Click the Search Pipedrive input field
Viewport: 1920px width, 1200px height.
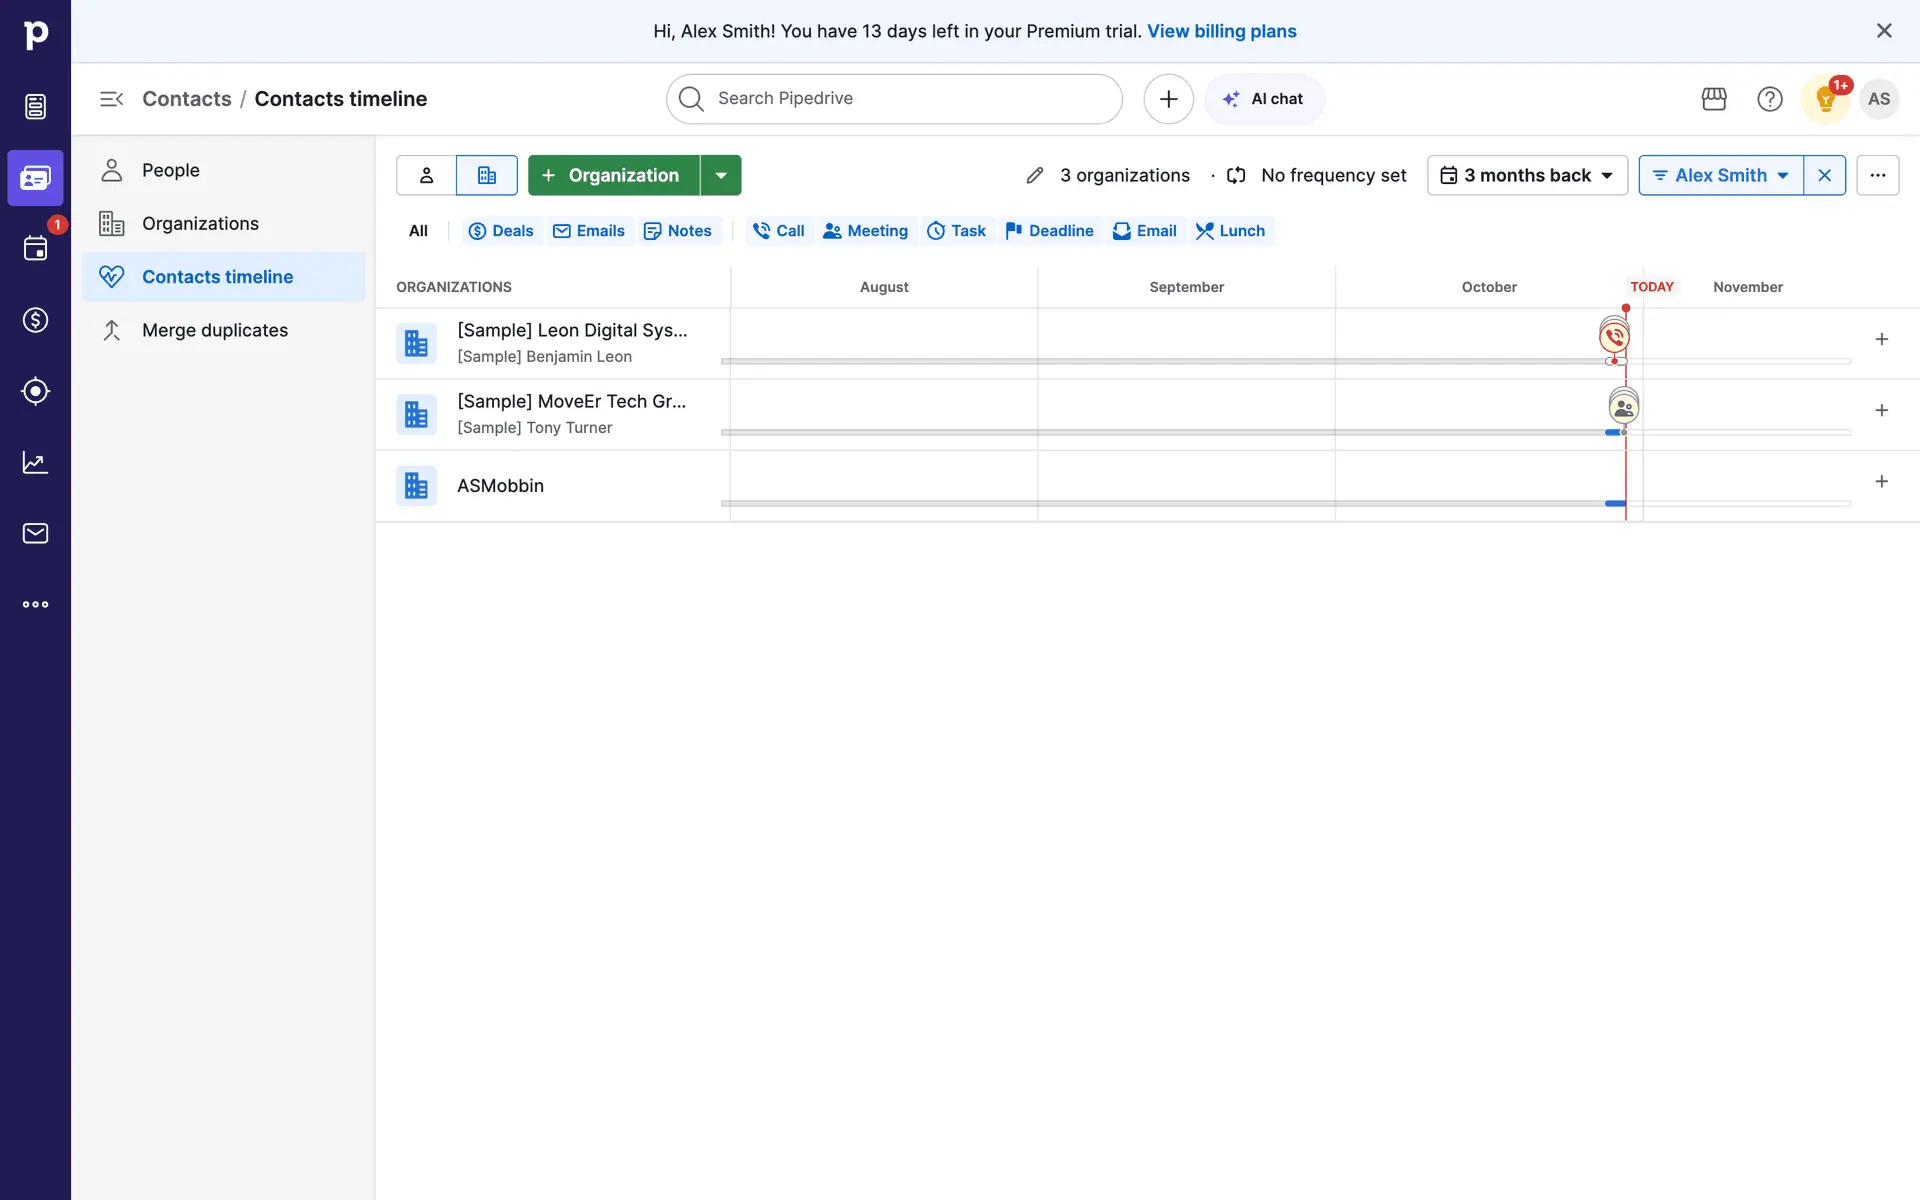coord(894,99)
